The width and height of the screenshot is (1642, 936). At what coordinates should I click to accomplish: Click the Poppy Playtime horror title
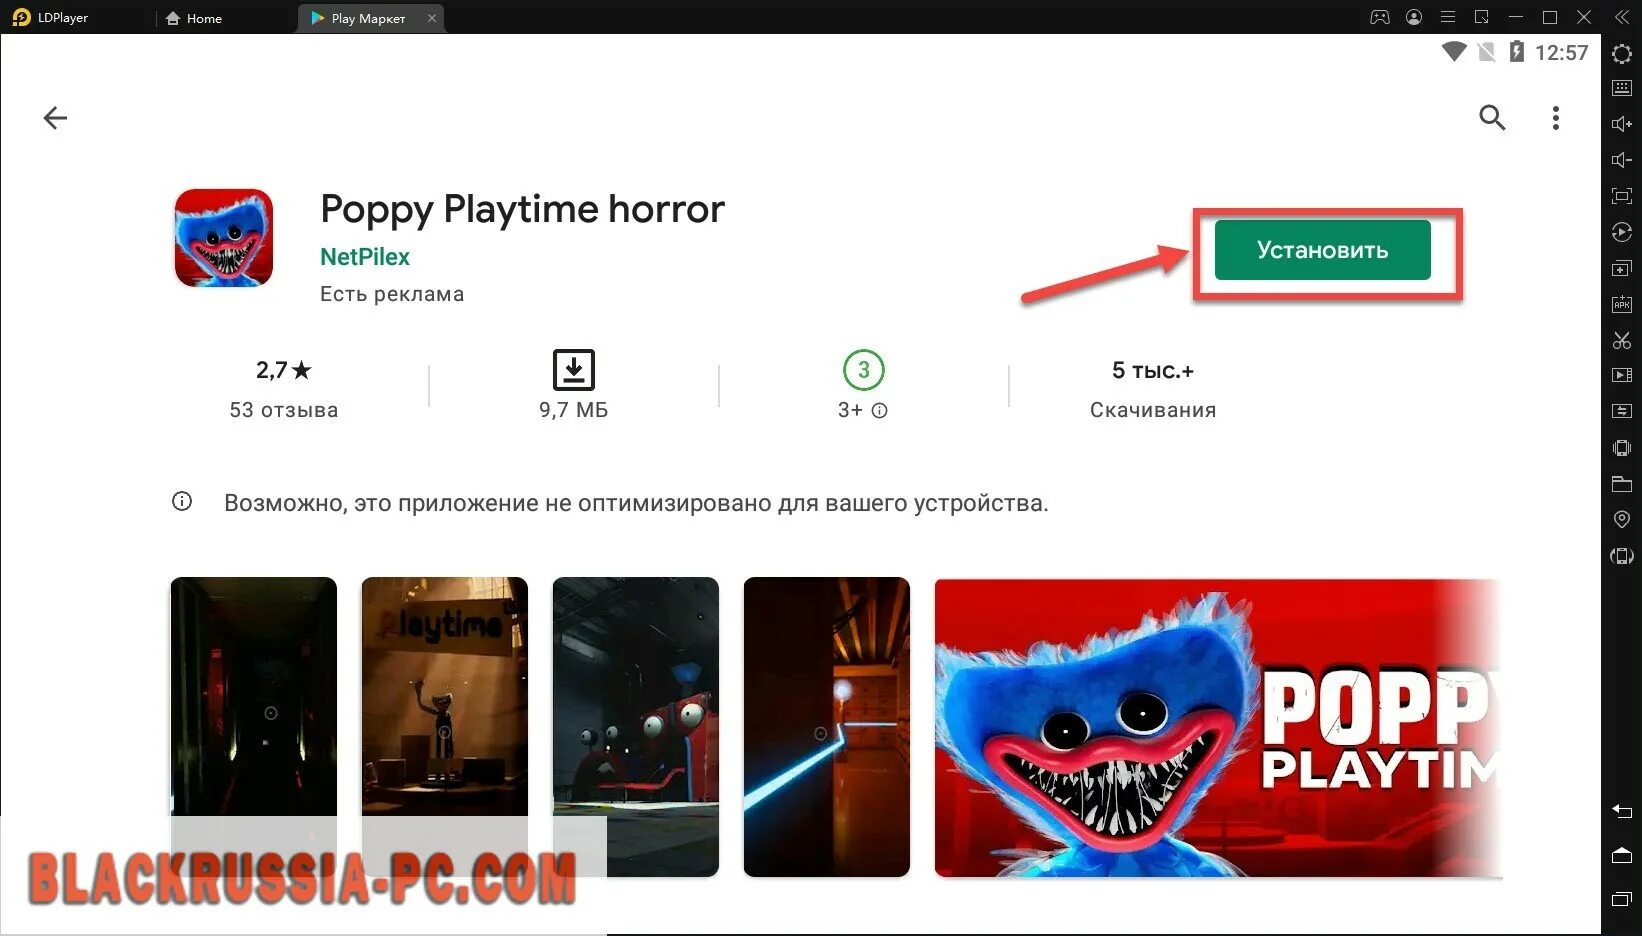(522, 209)
